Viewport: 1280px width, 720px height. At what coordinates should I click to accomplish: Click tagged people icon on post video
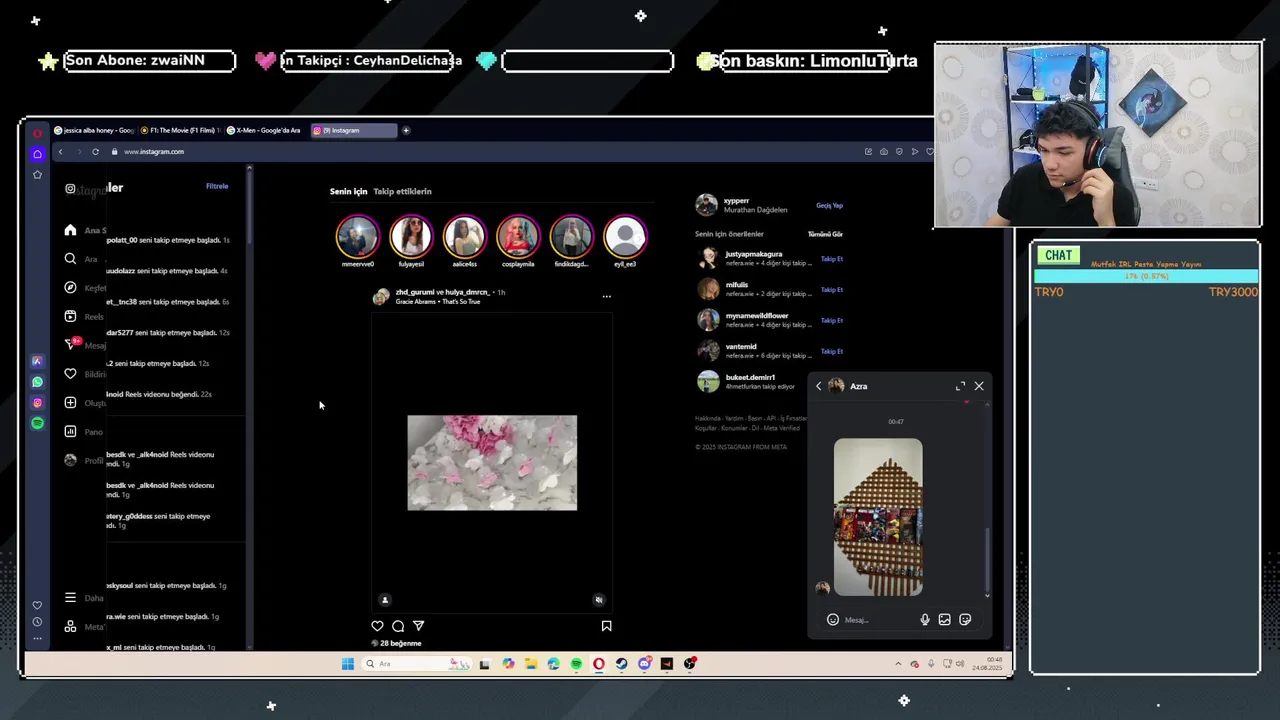point(385,600)
